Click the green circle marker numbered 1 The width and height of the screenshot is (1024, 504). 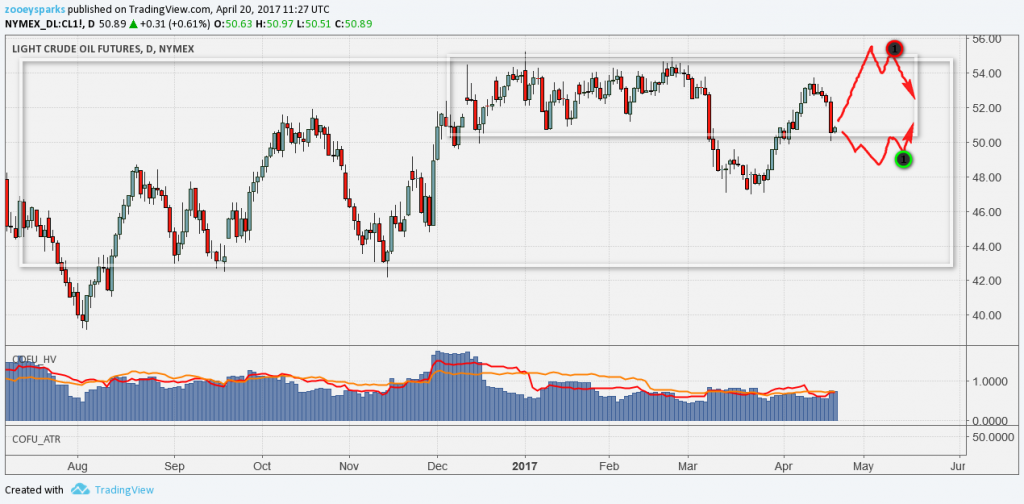(903, 159)
